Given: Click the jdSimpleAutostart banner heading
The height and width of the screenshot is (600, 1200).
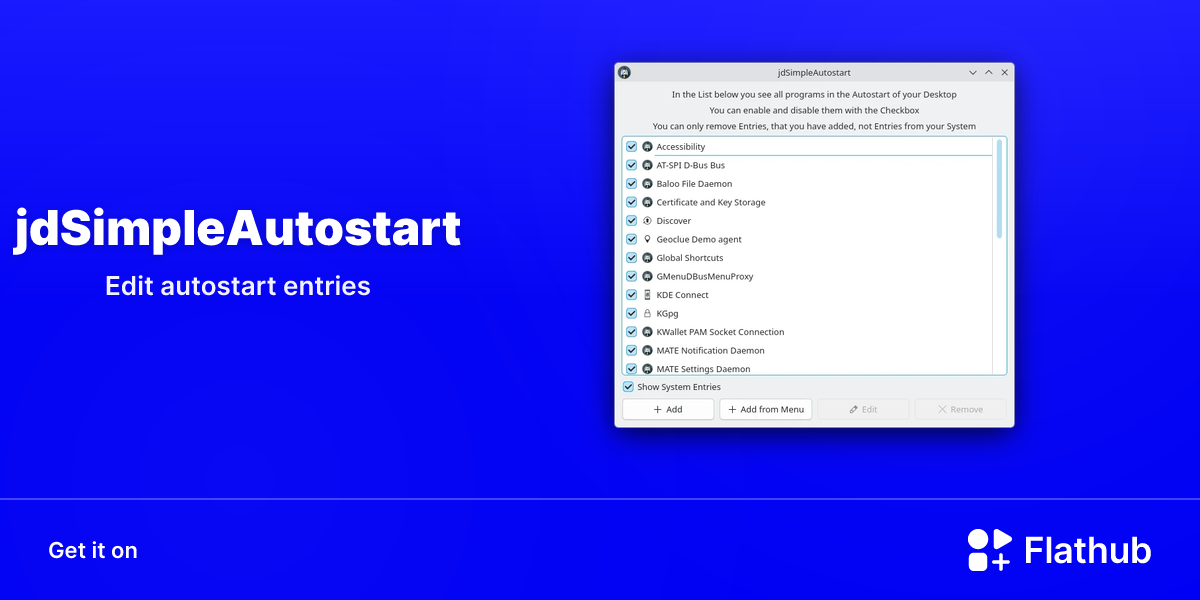Looking at the screenshot, I should click(237, 229).
